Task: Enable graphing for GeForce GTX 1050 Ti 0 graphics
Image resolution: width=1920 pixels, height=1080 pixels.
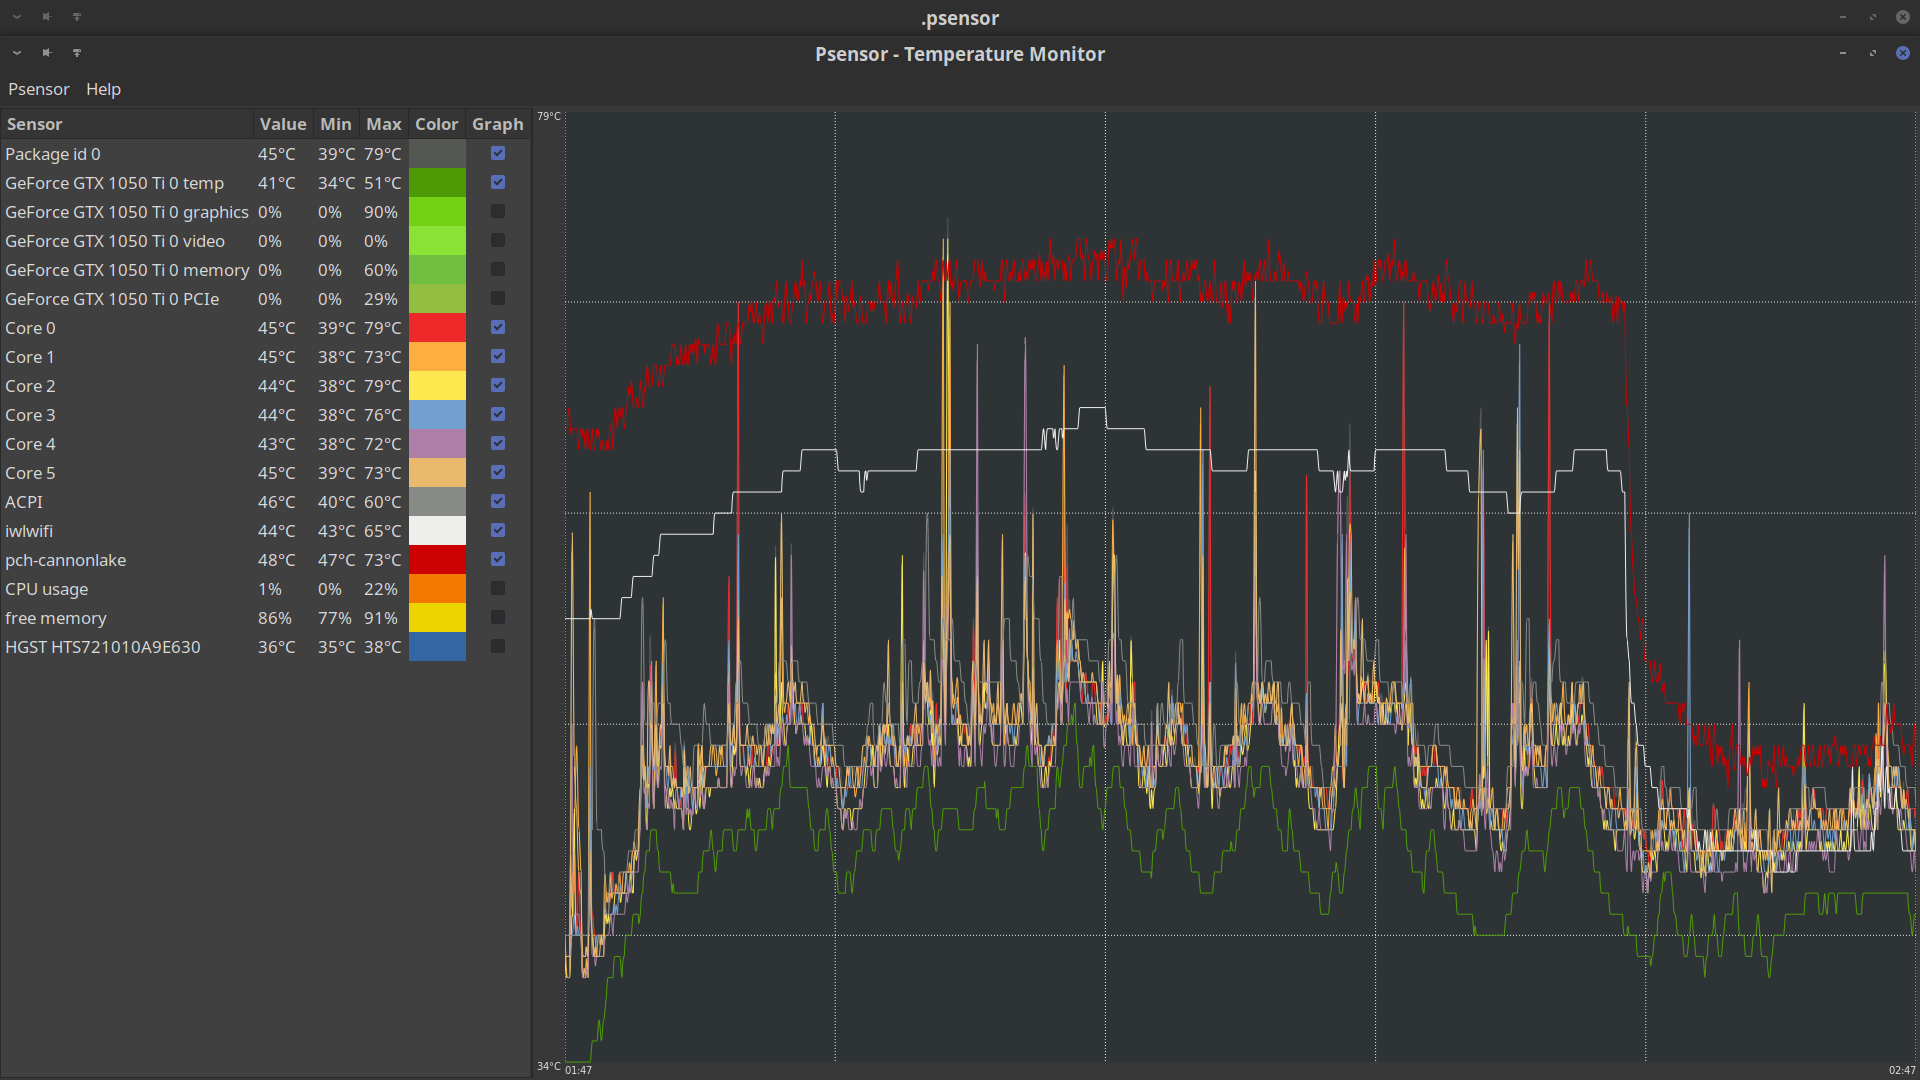Action: tap(497, 211)
